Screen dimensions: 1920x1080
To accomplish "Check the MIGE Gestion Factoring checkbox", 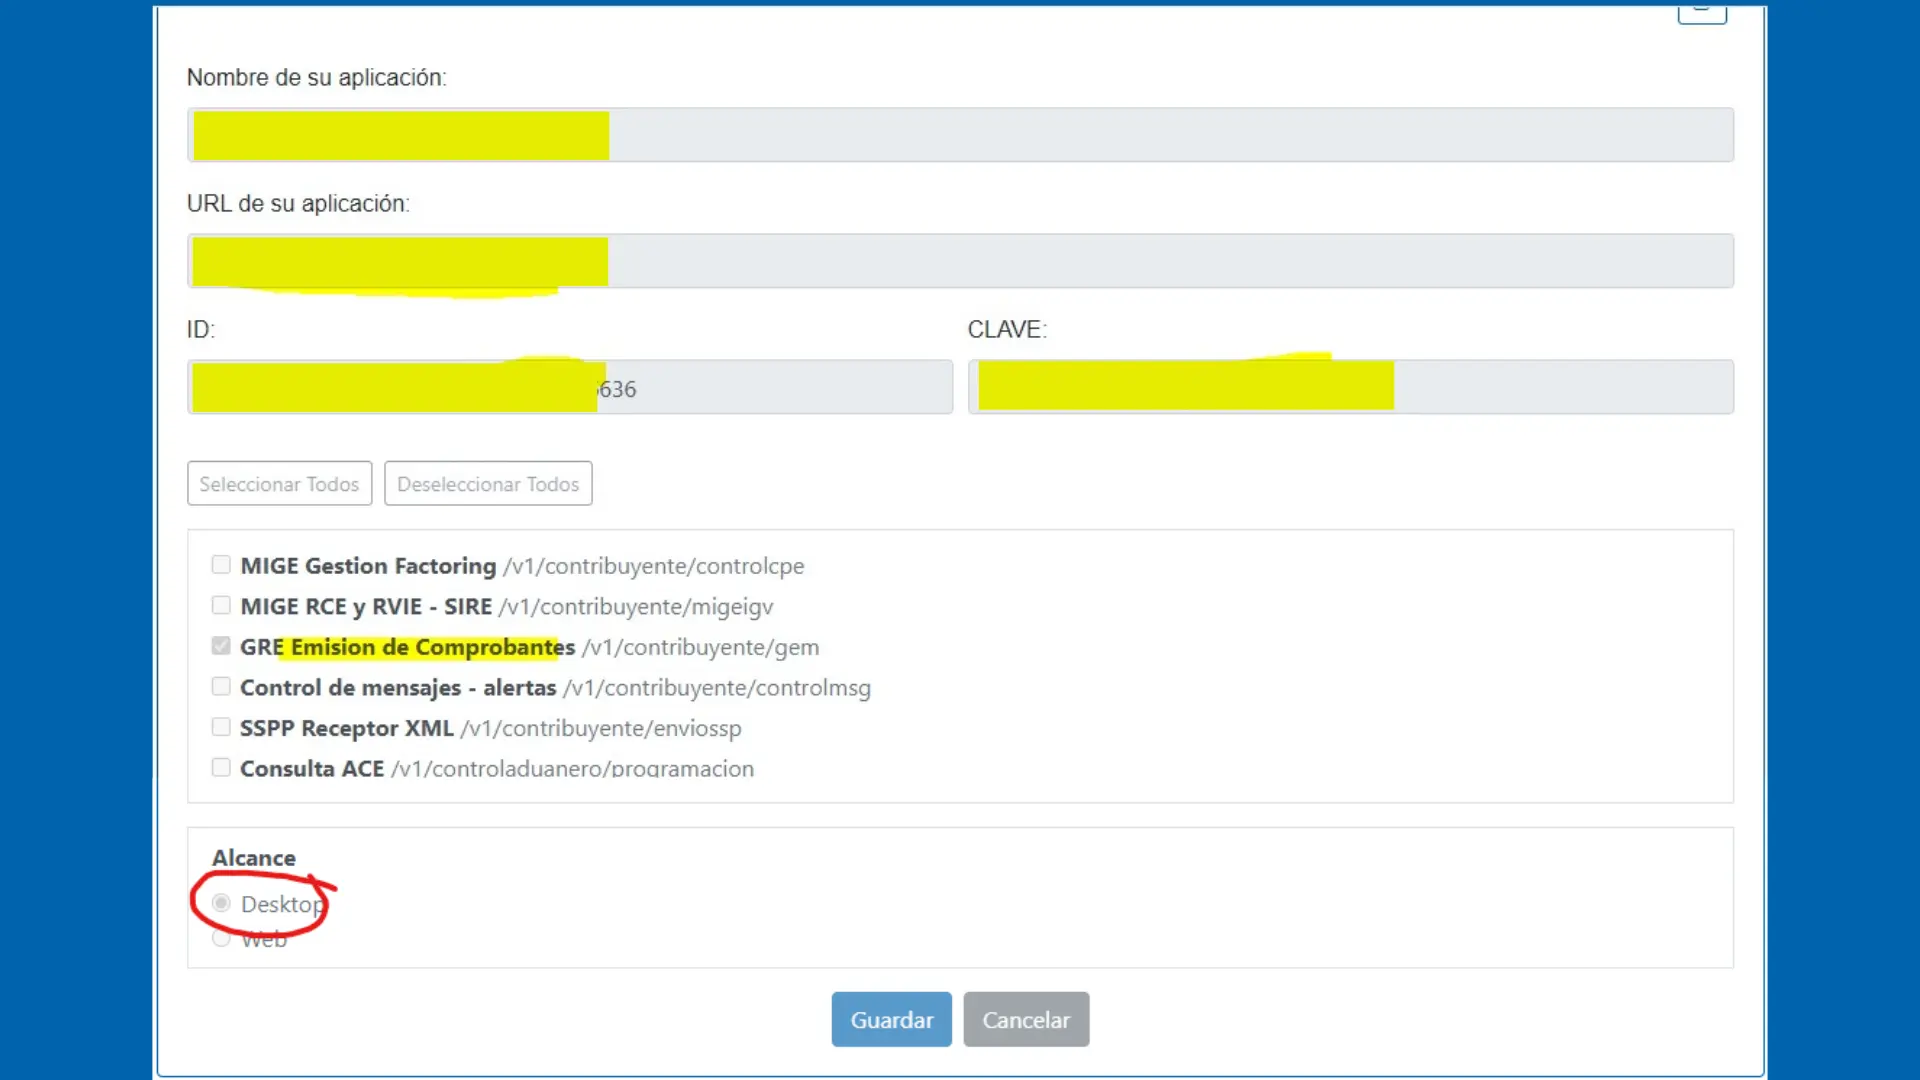I will (221, 565).
